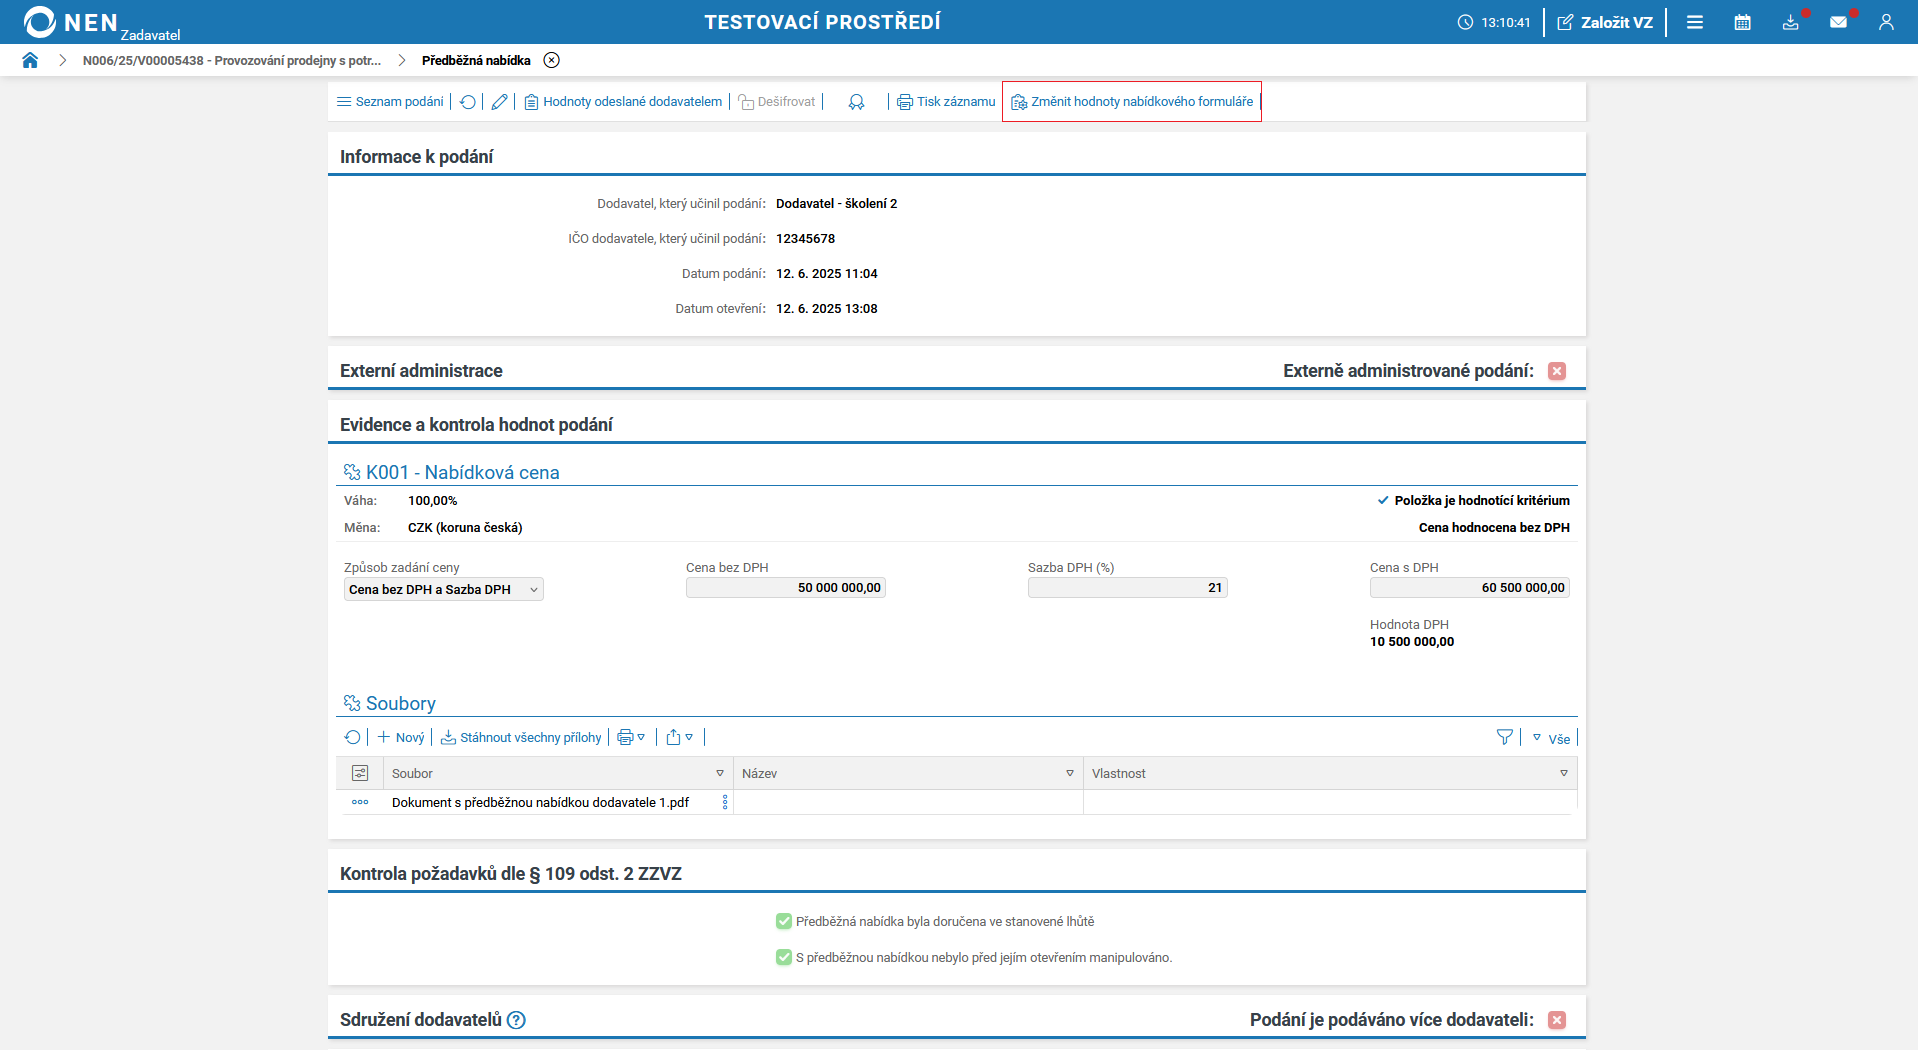Open the Způsob zadání ceny dropdown
Viewport: 1918px width, 1050px height.
[x=443, y=589]
